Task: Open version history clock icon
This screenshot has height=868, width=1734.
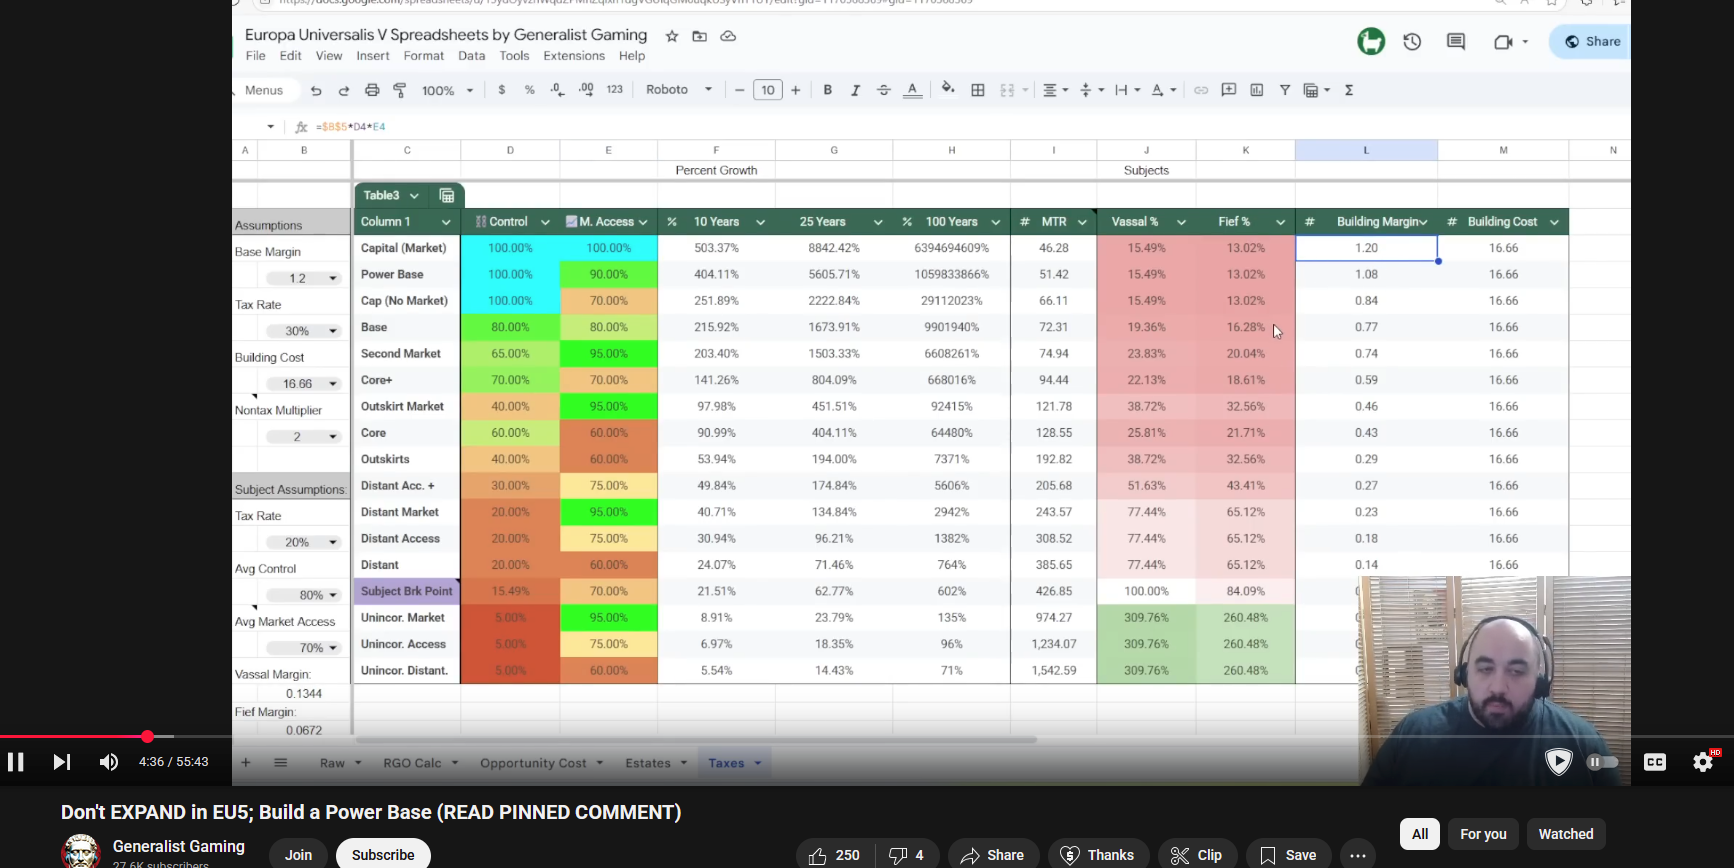Action: tap(1412, 42)
